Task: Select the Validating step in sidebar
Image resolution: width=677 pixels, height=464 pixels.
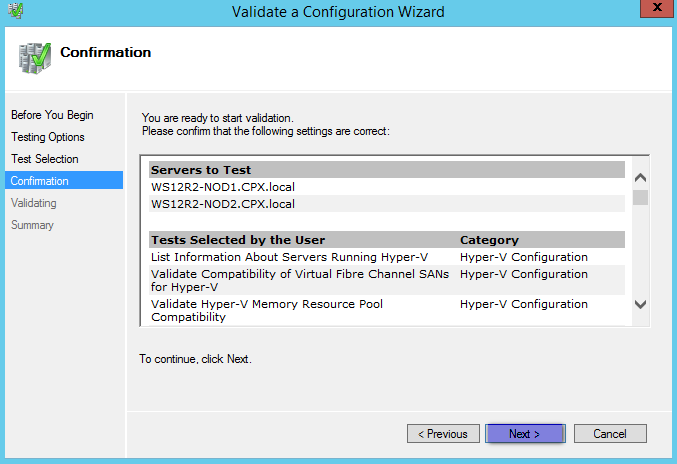Action: click(34, 203)
